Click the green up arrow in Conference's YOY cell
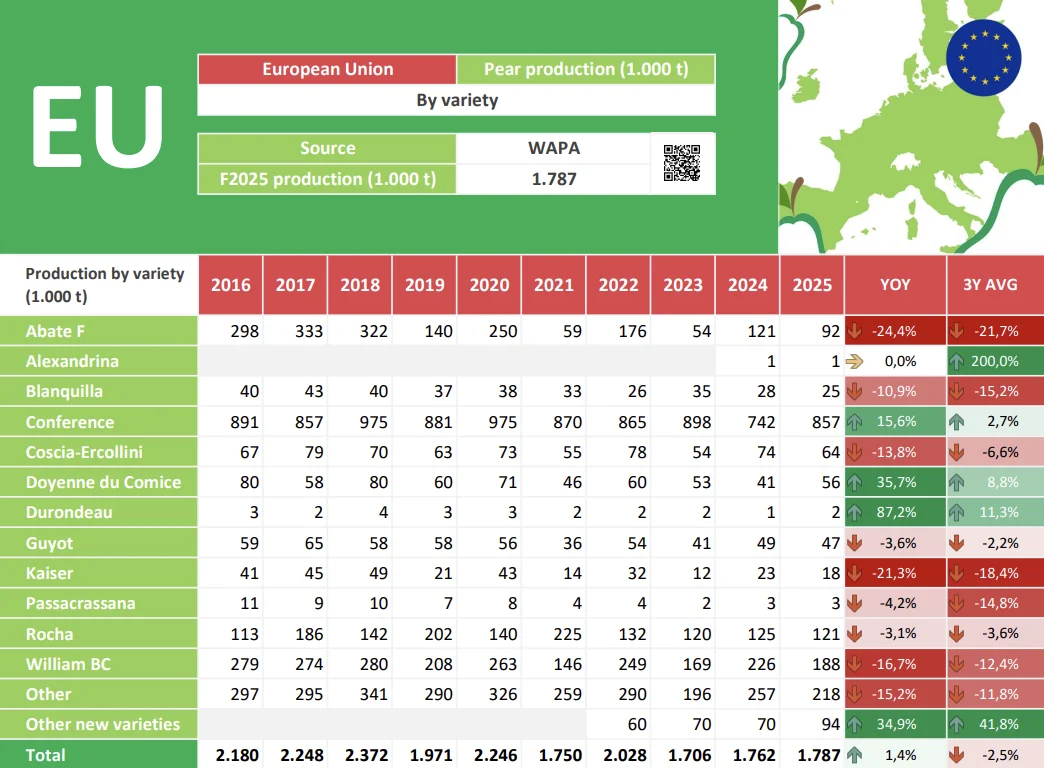The image size is (1044, 768). (x=856, y=422)
